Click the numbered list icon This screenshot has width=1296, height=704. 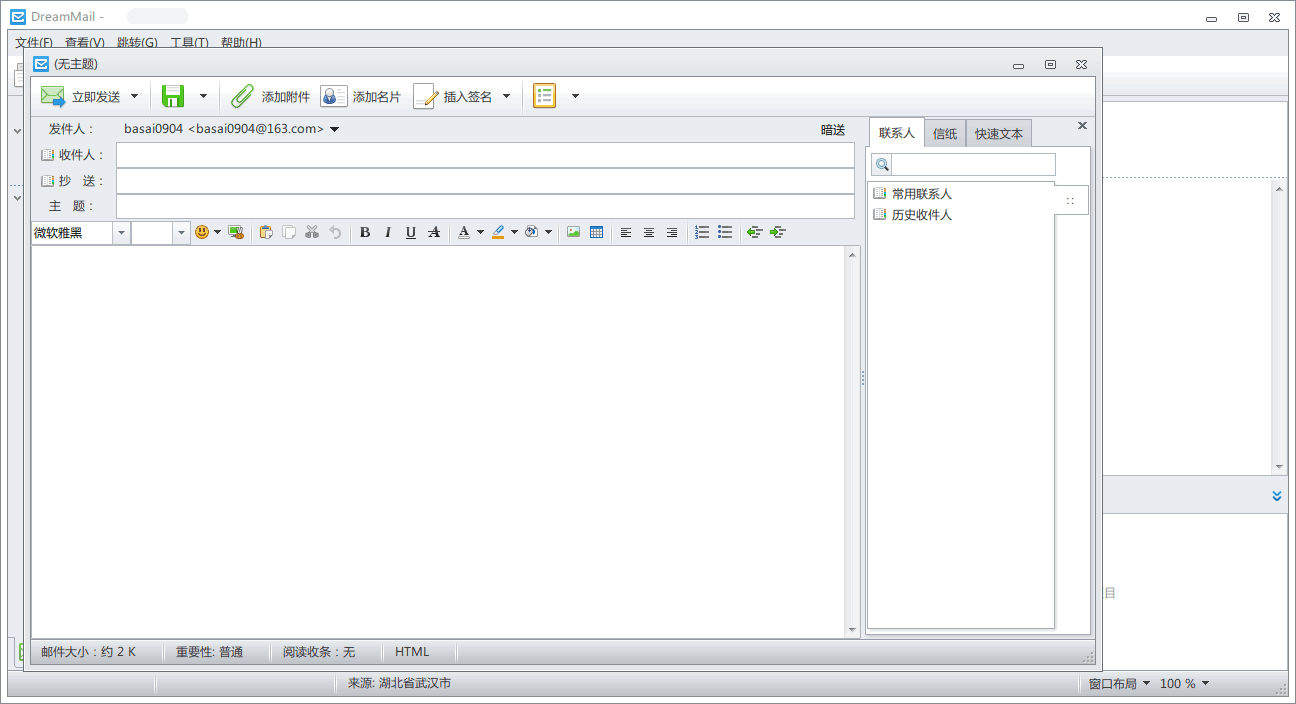702,232
